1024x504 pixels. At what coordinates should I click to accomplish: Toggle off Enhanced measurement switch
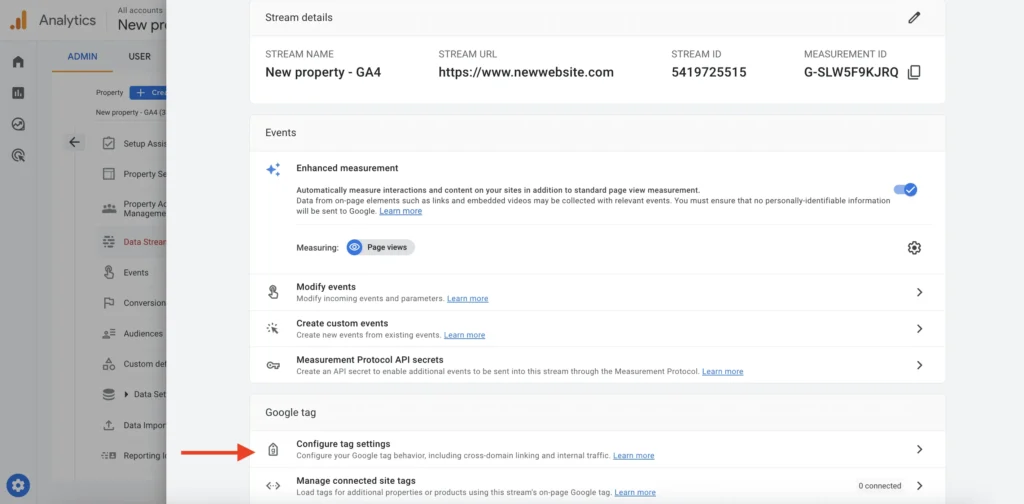pyautogui.click(x=906, y=189)
